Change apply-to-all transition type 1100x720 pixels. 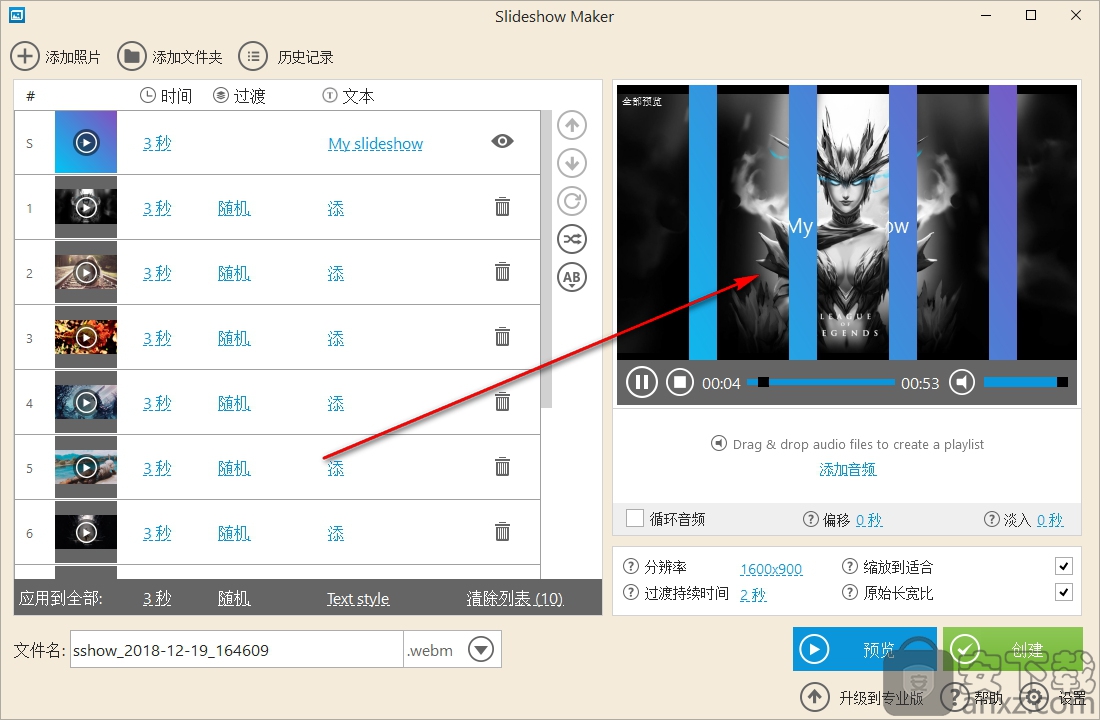click(x=234, y=599)
